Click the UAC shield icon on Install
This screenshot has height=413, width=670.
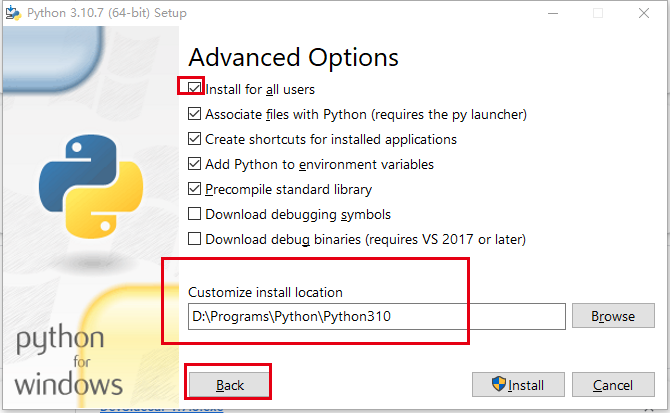(498, 384)
